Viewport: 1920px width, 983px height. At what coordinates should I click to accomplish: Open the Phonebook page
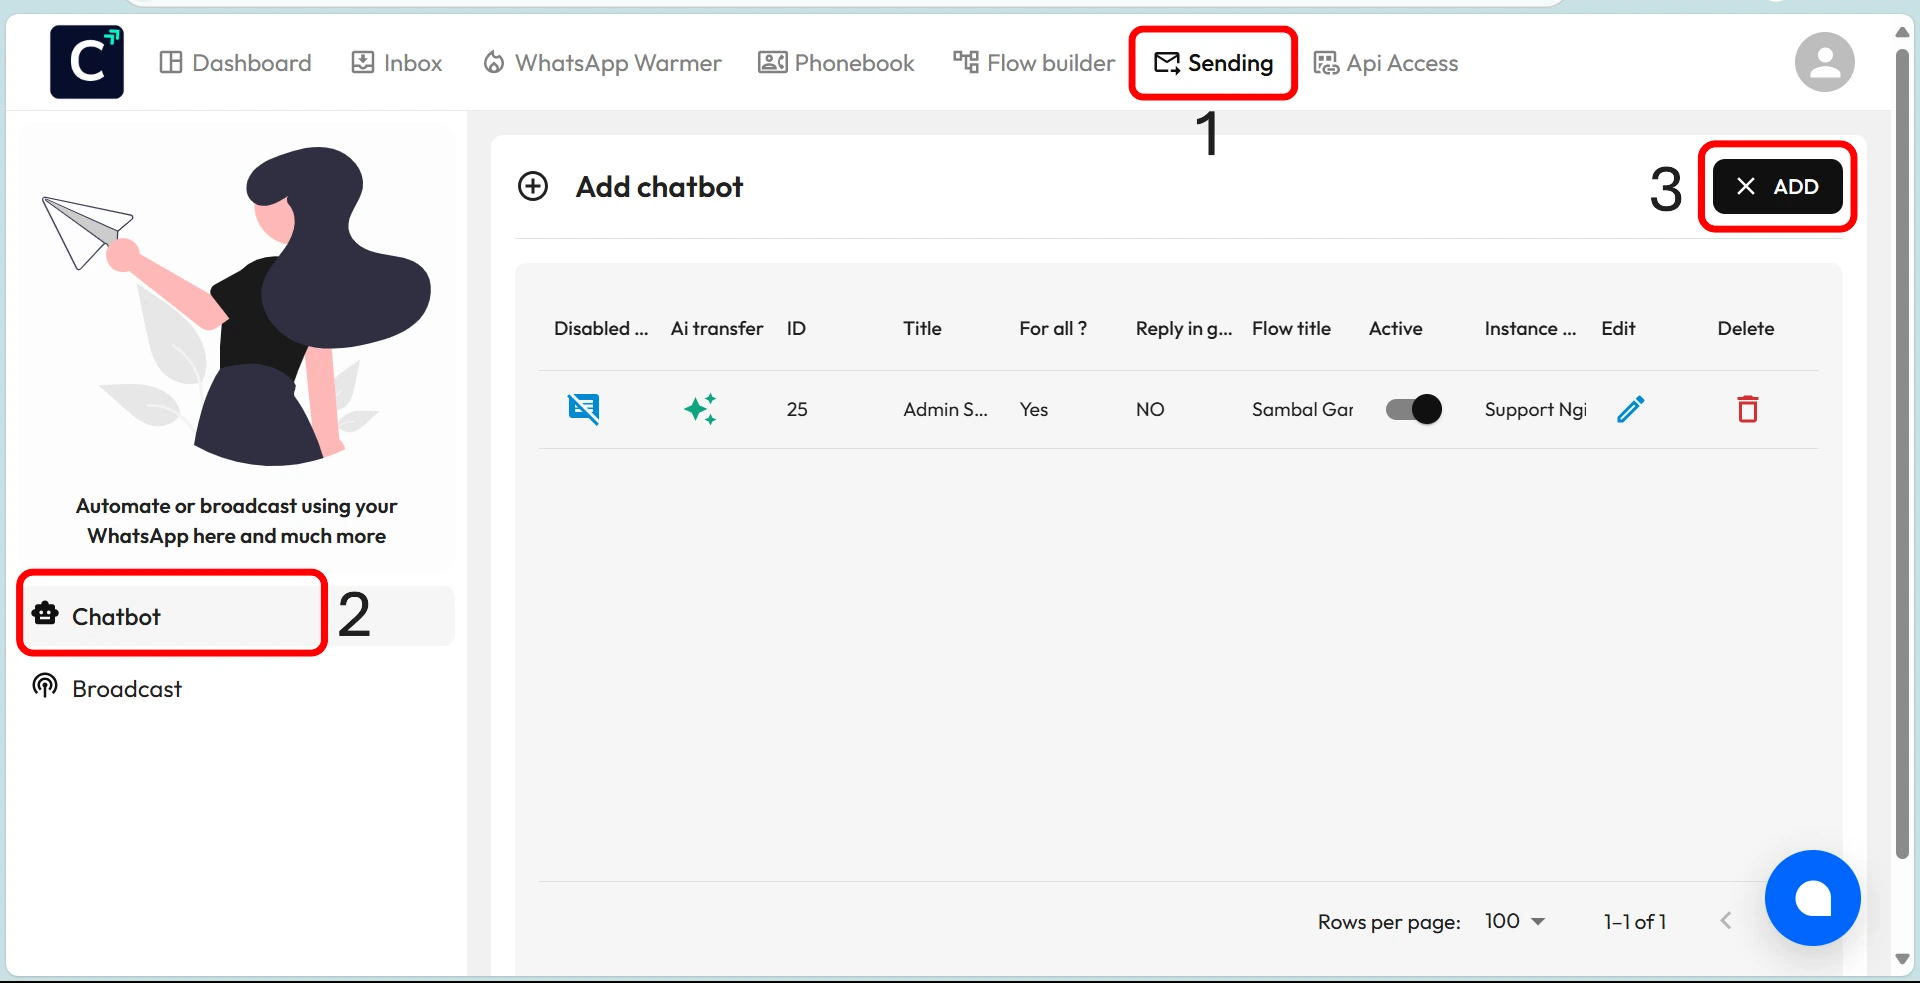[x=836, y=63]
